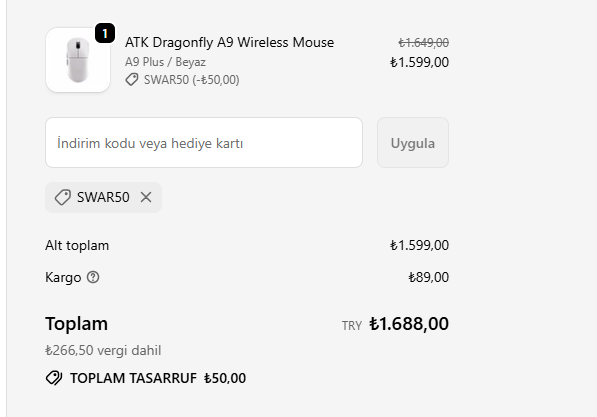597x417 pixels.
Task: Click the tag icon beside SWAR50 (-₺50,00)
Action: tap(132, 80)
